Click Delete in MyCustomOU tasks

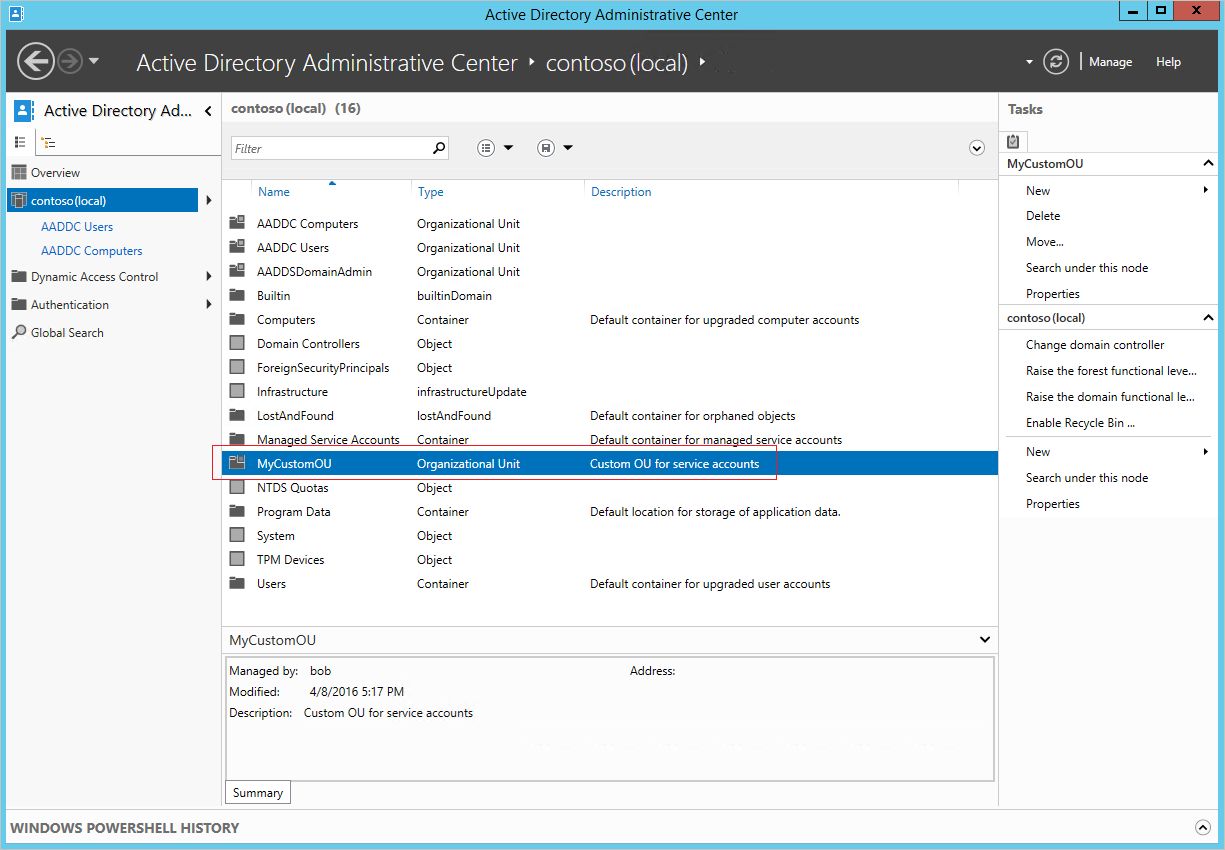[1043, 216]
